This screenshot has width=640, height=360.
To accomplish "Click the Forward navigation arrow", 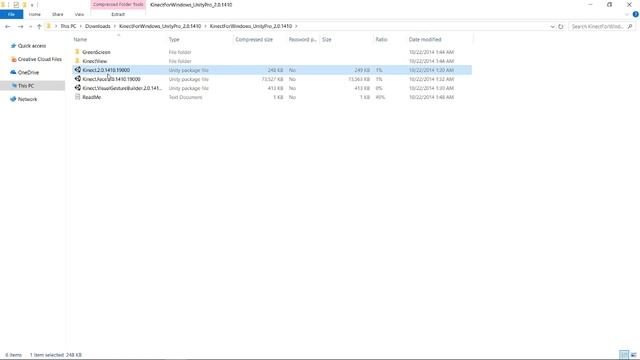I will click(x=20, y=27).
